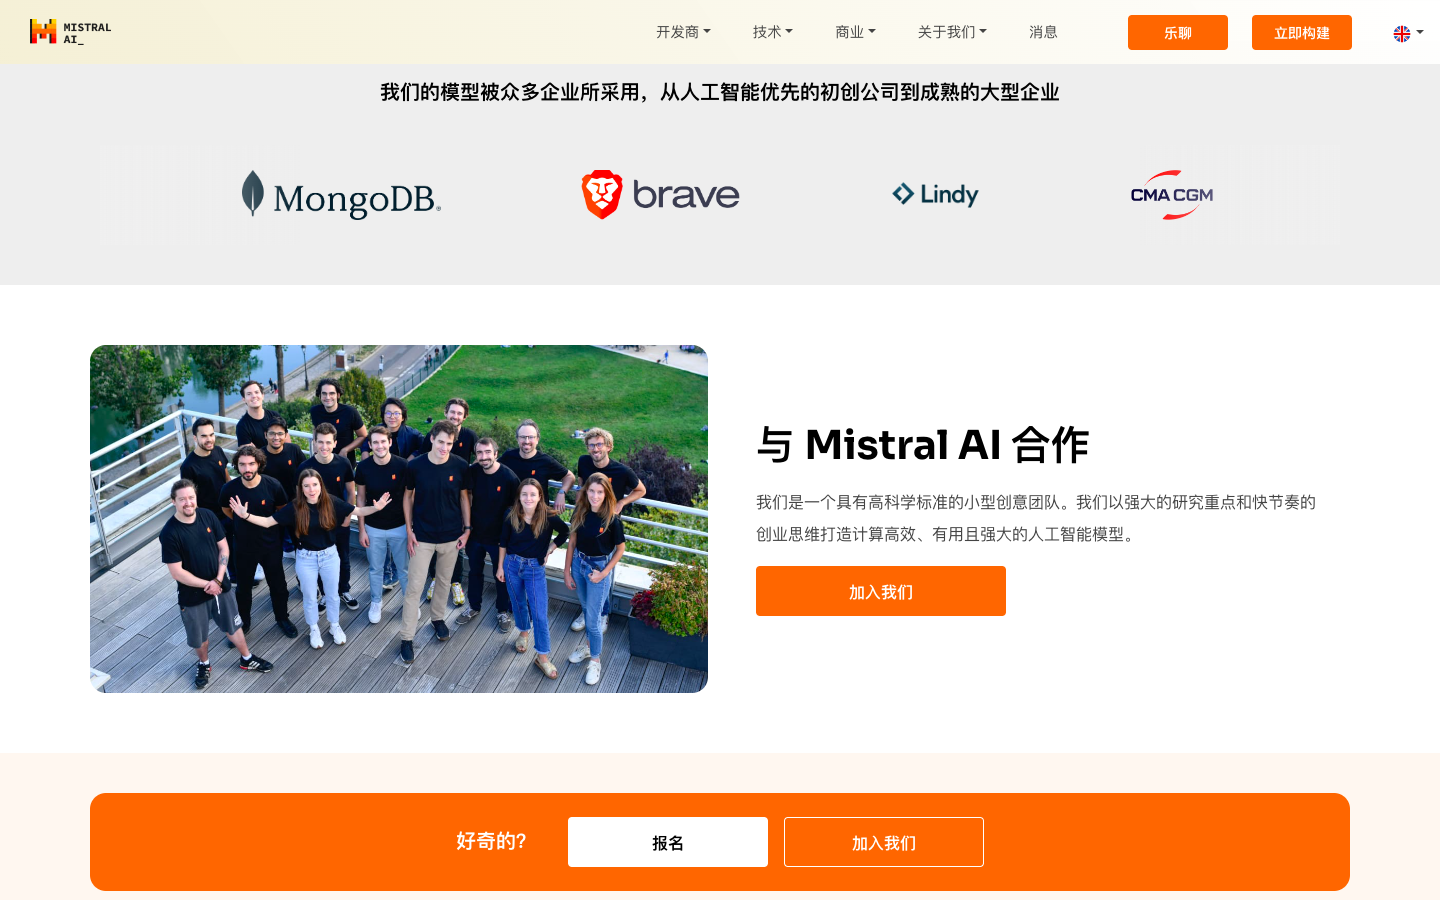Screen dimensions: 1440x900
Task: Select the Lindy logo
Action: coord(935,194)
